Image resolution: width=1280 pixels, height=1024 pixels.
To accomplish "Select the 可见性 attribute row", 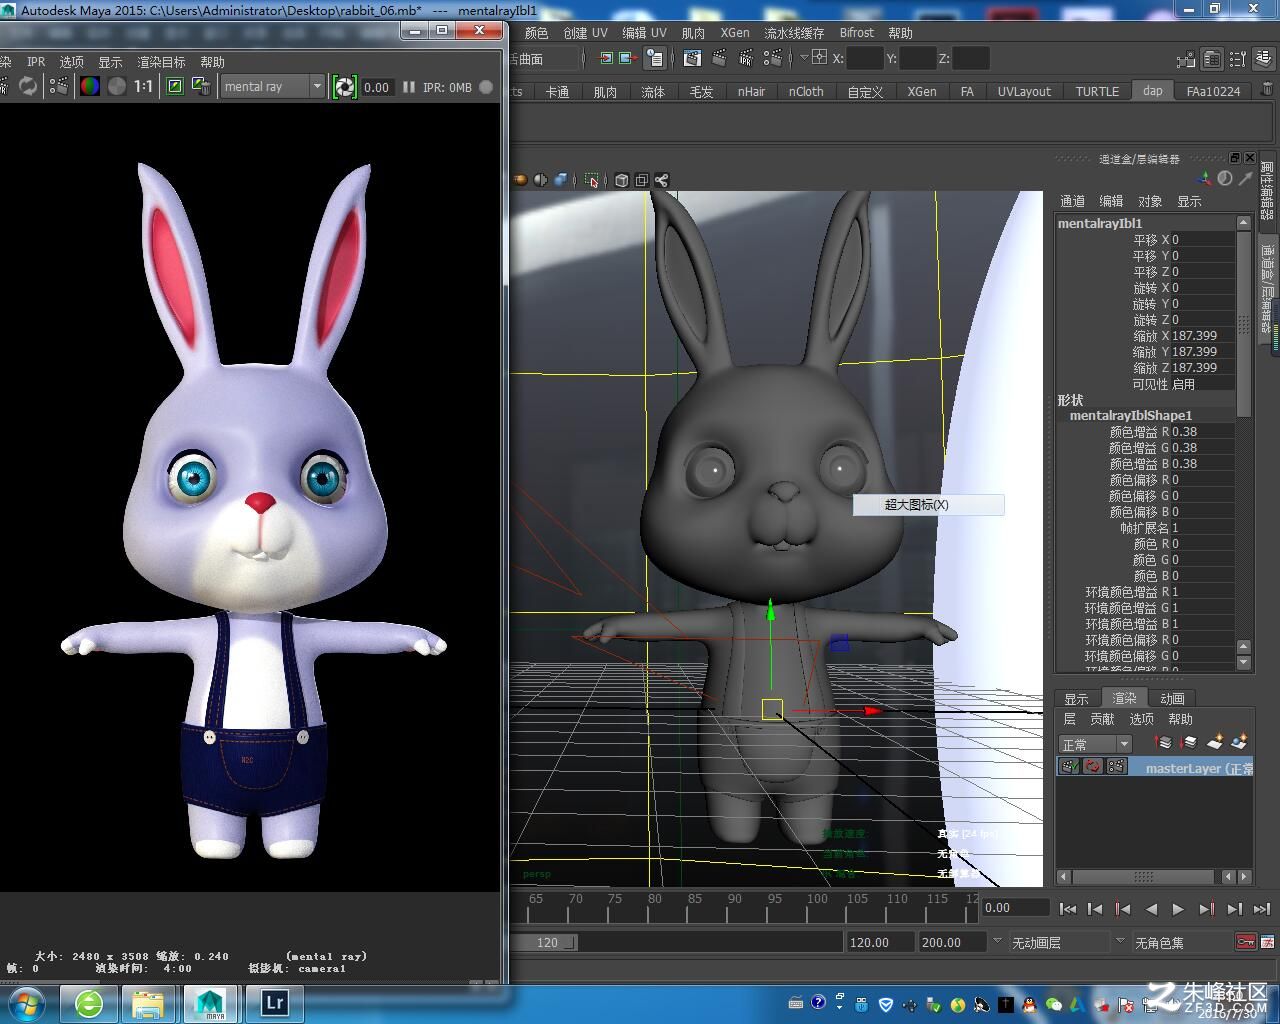I will (1146, 384).
